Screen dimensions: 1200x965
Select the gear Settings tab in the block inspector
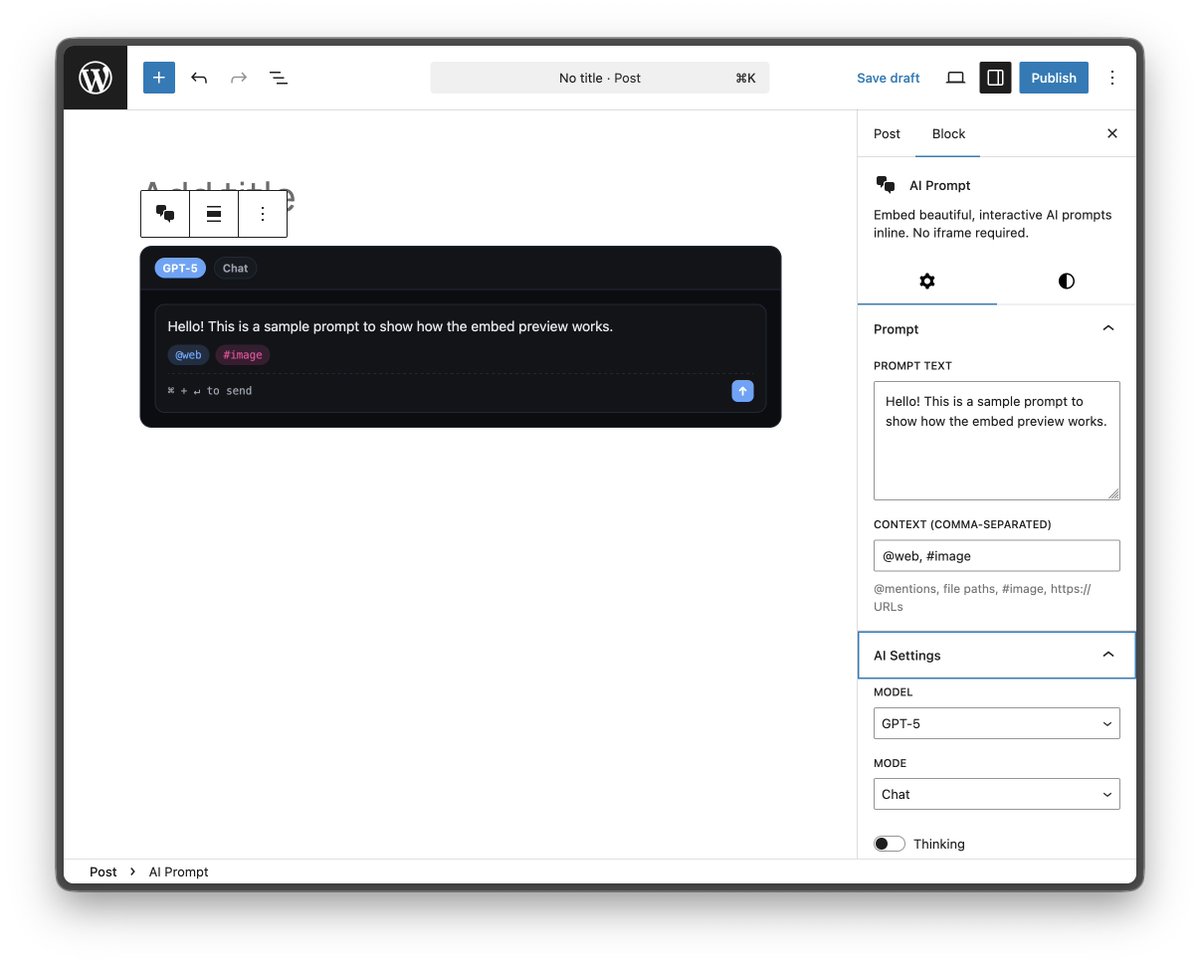click(x=927, y=281)
